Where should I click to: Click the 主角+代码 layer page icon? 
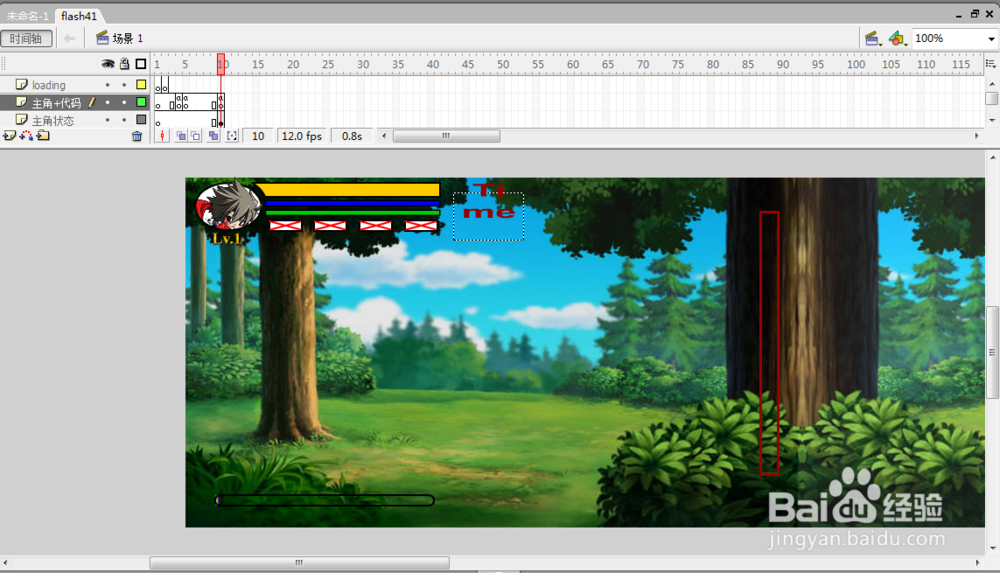[x=22, y=102]
